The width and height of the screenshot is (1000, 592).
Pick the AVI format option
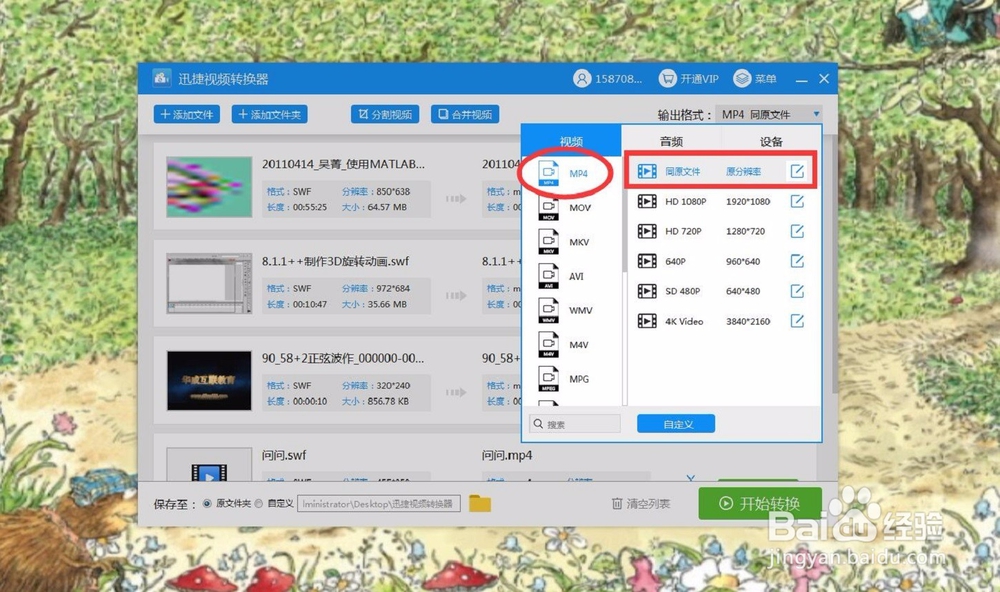tap(570, 275)
